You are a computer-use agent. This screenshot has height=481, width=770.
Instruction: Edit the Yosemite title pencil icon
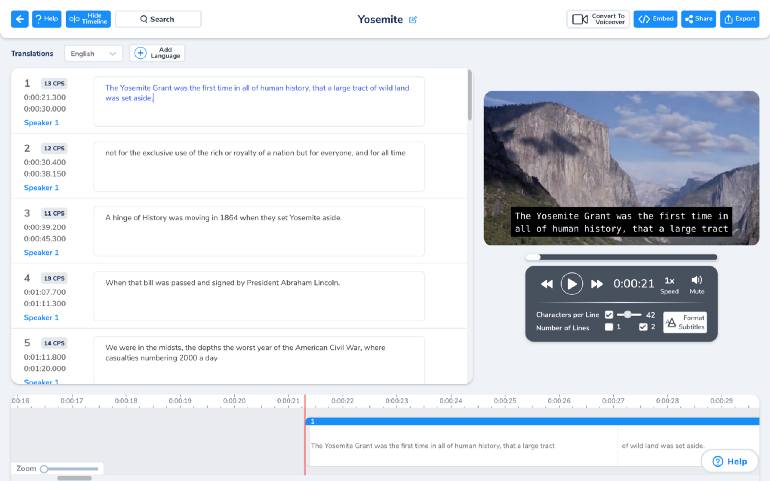413,20
